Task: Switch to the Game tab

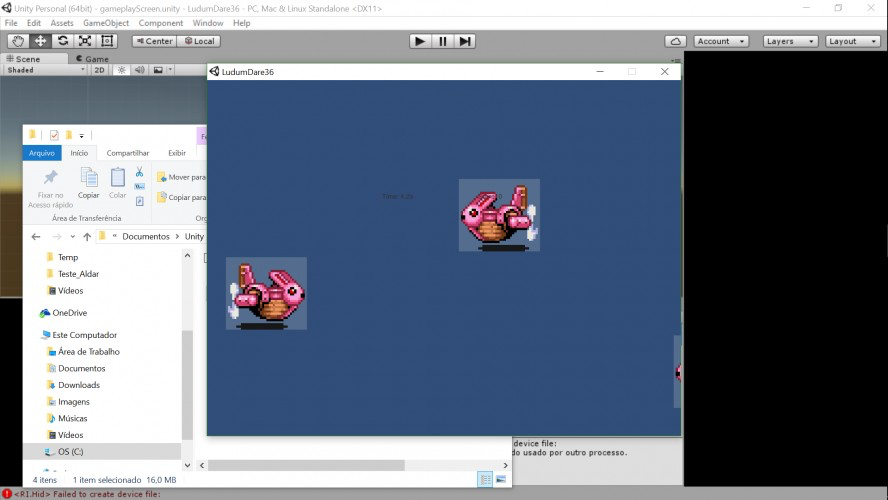Action: tap(93, 59)
